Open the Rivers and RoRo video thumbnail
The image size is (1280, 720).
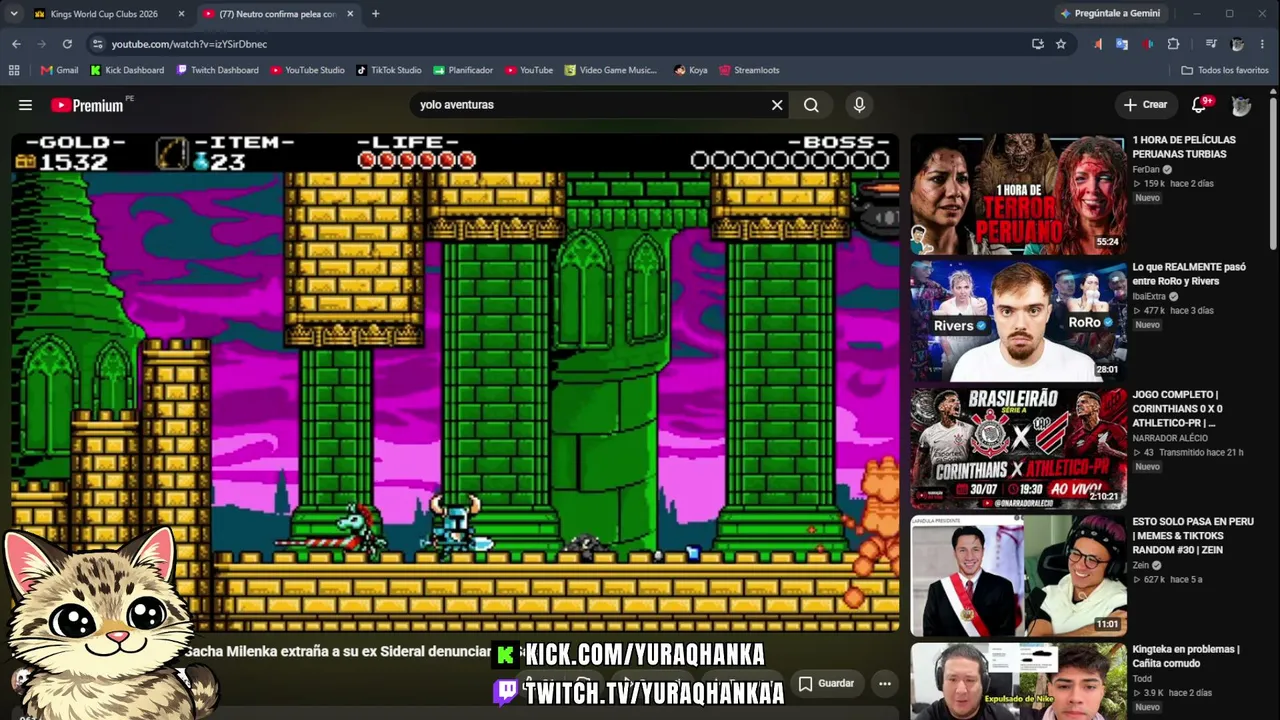[x=1018, y=321]
